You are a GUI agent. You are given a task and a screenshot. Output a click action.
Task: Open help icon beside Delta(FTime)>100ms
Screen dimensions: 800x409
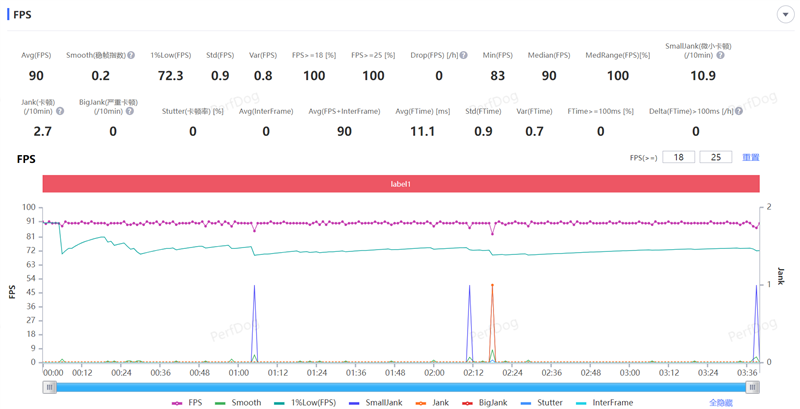(x=739, y=111)
